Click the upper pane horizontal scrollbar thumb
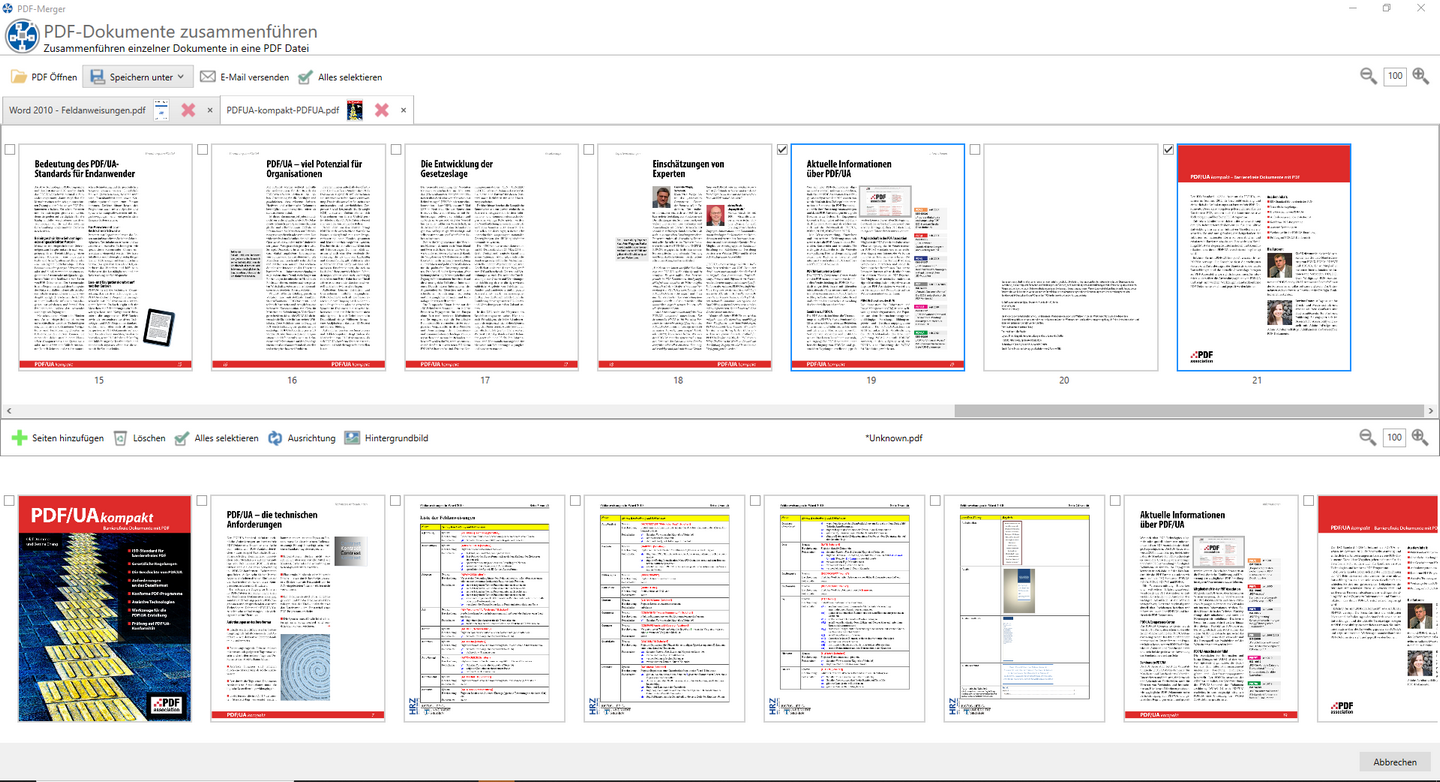 (1188, 411)
